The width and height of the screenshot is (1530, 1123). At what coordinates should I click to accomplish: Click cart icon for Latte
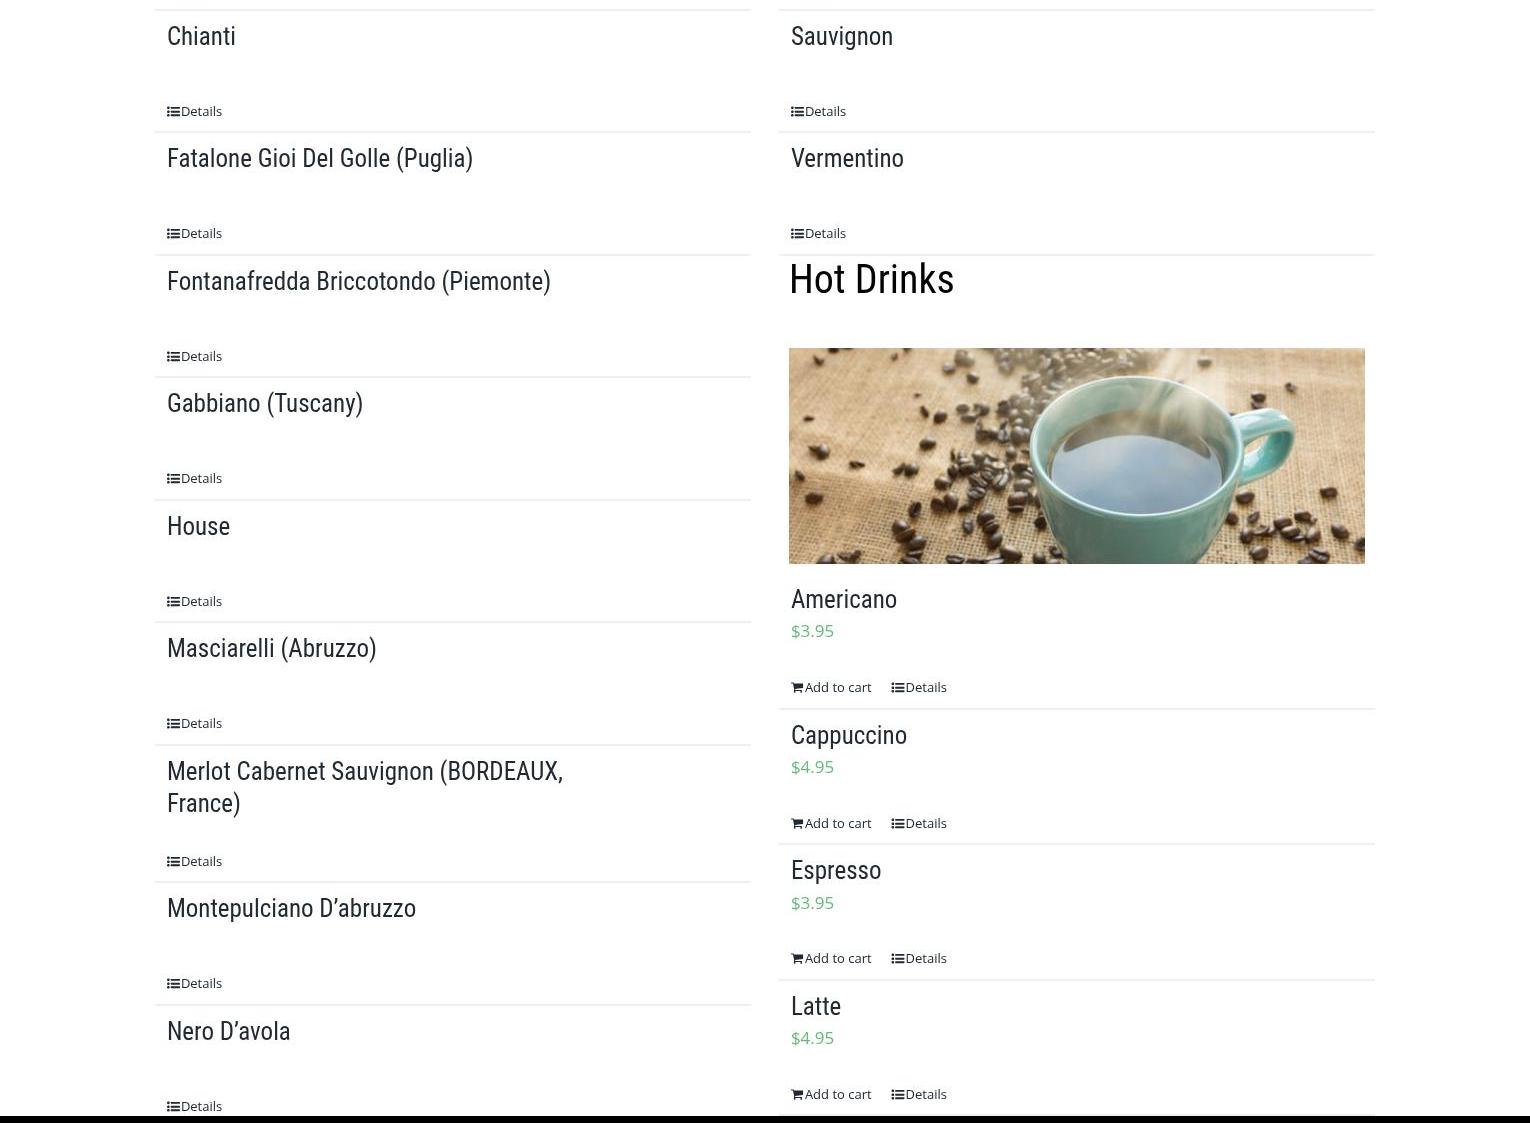(797, 1094)
